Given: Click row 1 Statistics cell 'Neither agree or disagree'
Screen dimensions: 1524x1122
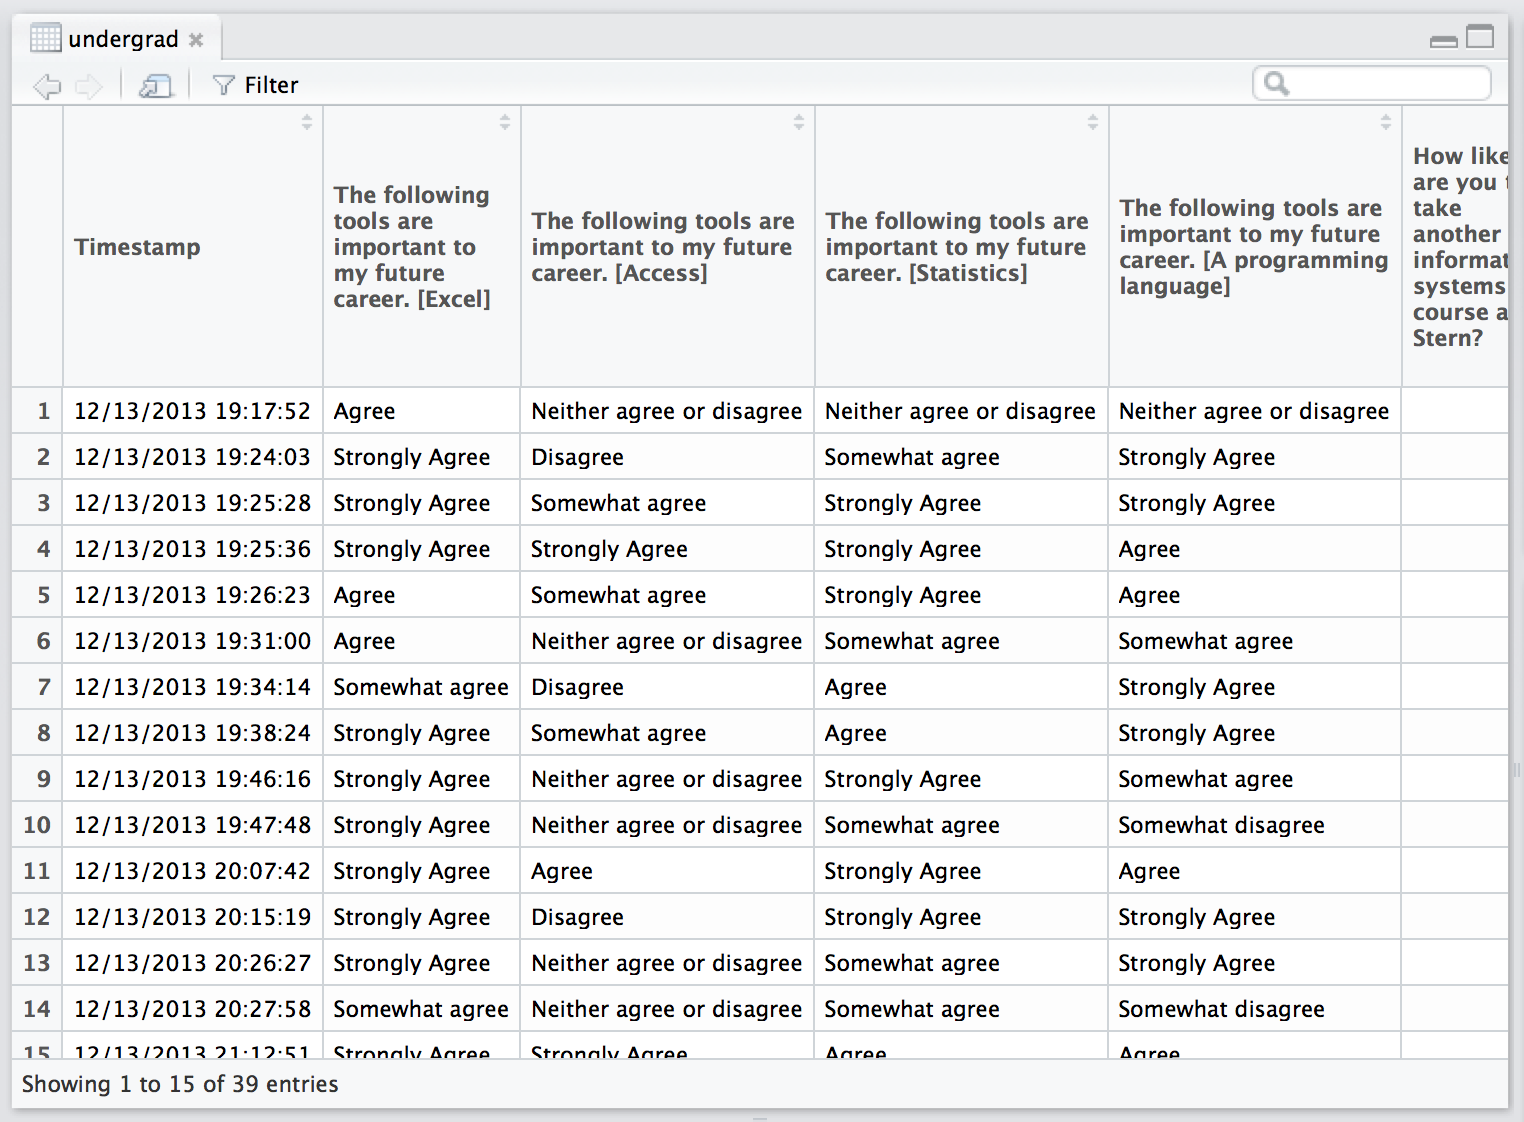Looking at the screenshot, I should [960, 412].
